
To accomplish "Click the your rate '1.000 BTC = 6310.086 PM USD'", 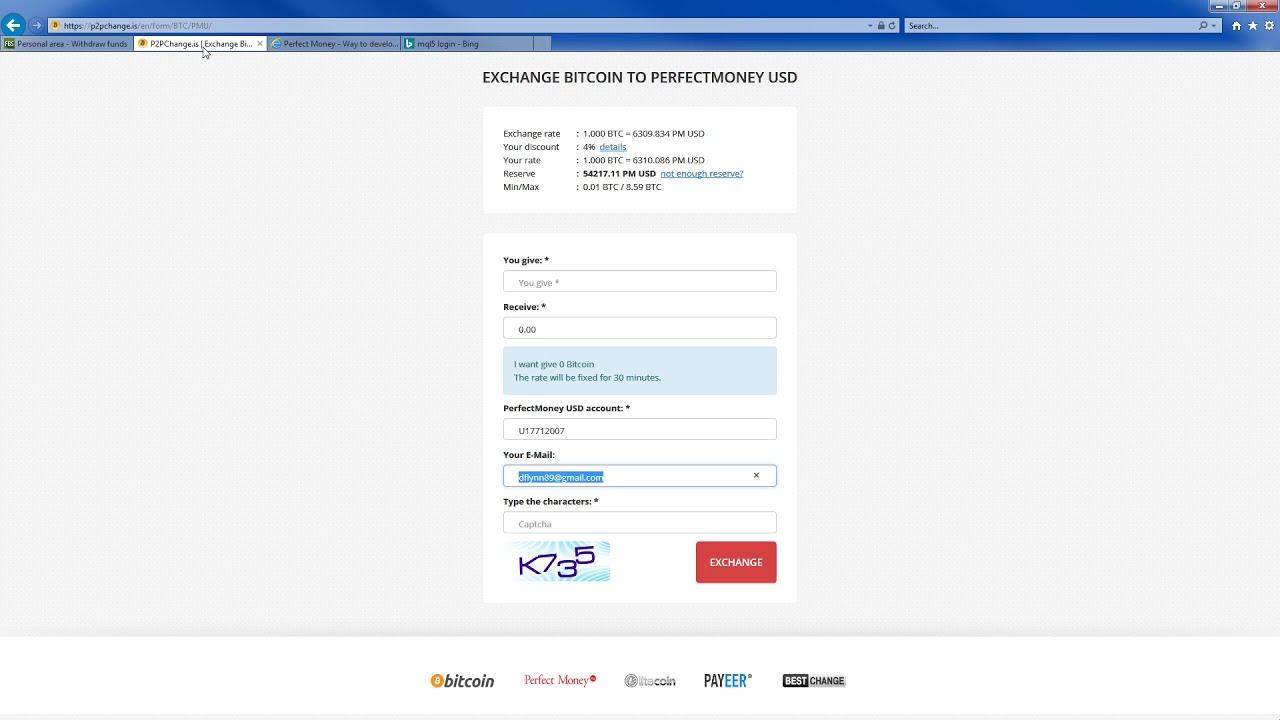I will coord(644,161).
